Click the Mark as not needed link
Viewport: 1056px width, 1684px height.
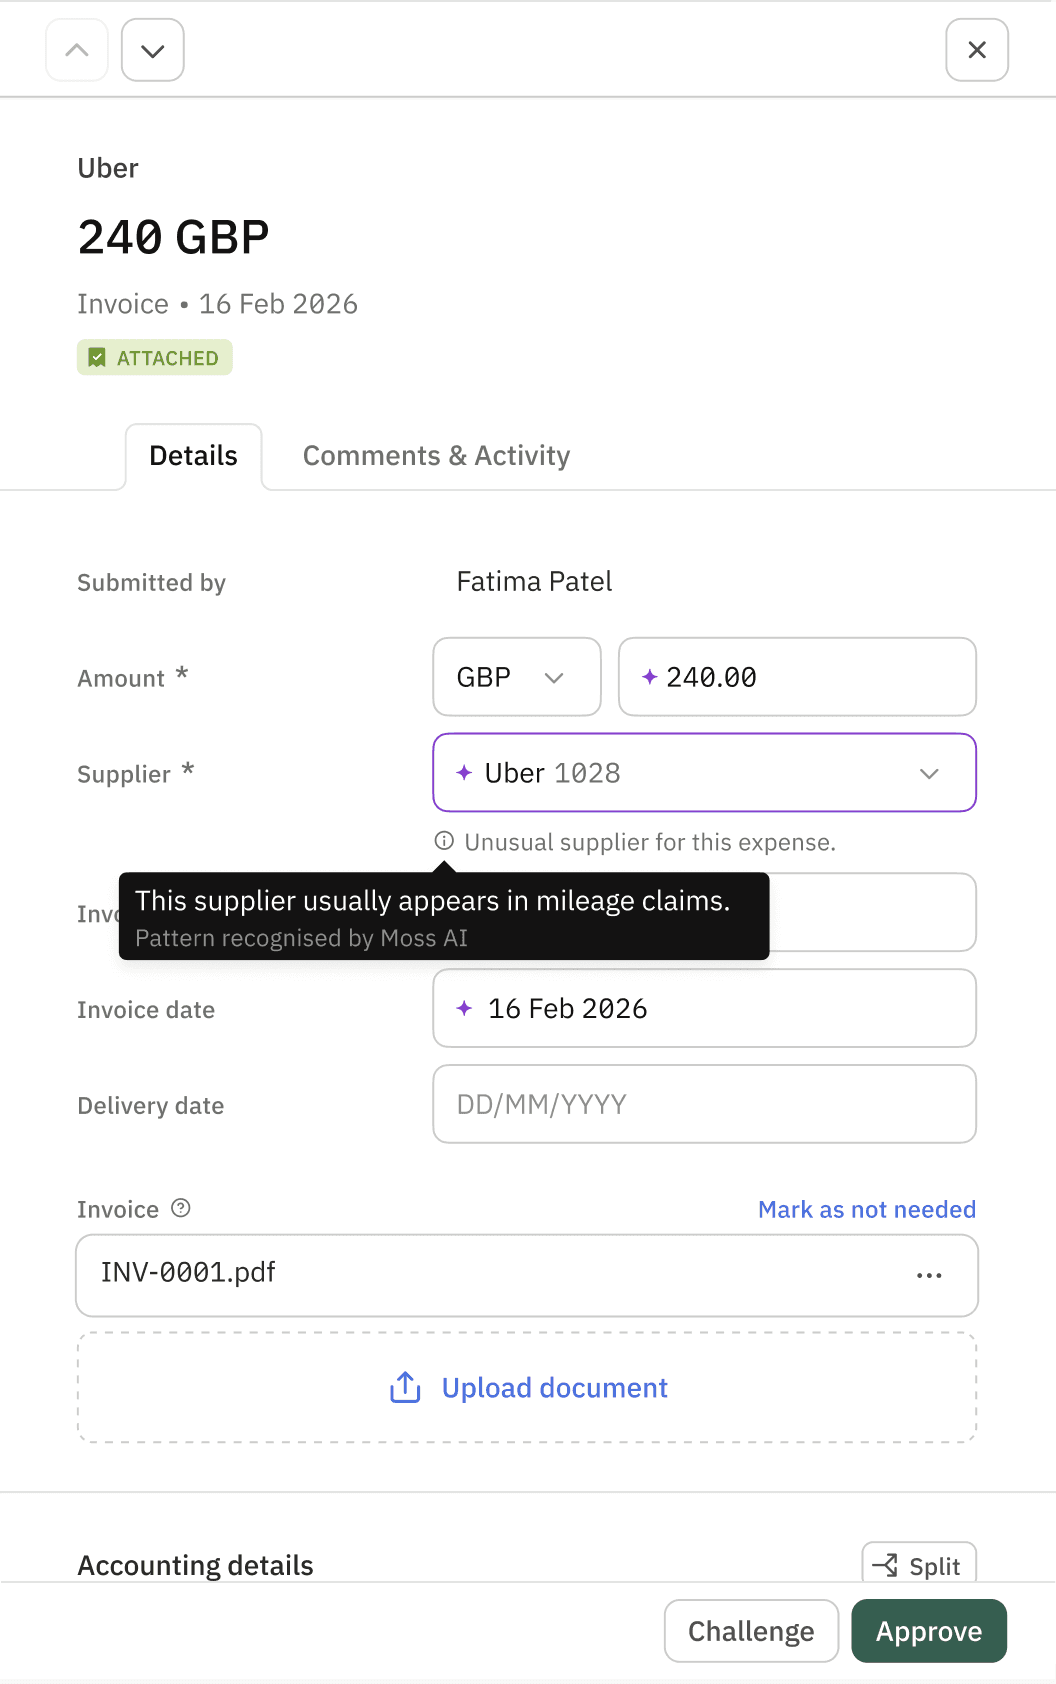point(867,1209)
